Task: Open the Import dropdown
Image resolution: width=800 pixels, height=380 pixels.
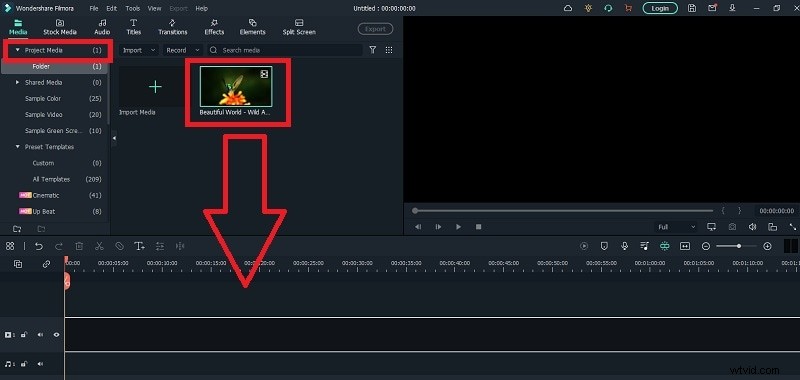Action: (x=139, y=50)
